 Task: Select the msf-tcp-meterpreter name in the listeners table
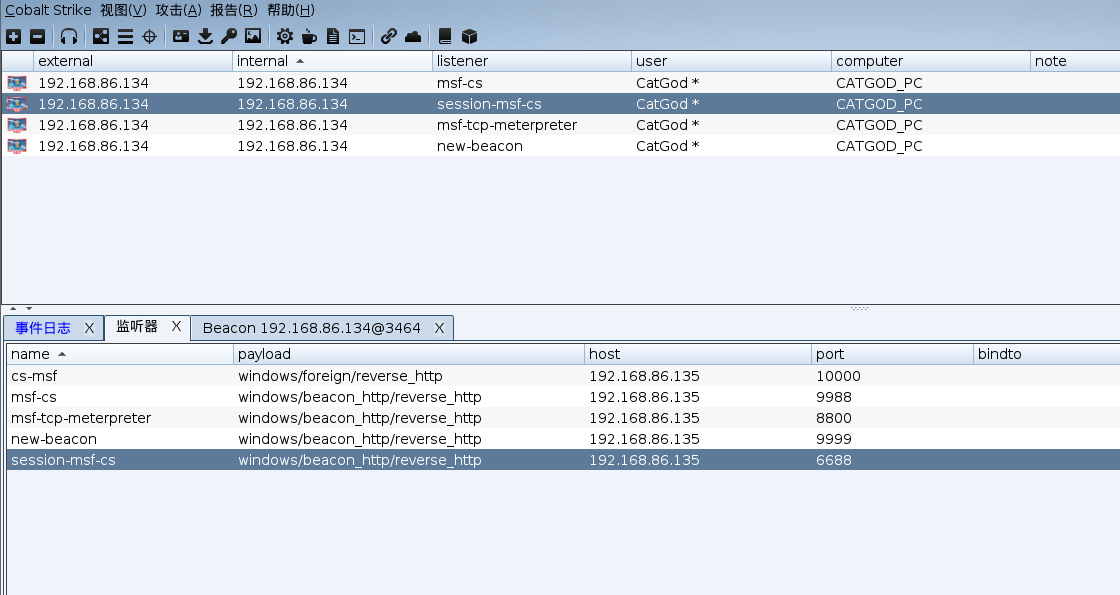(x=81, y=418)
